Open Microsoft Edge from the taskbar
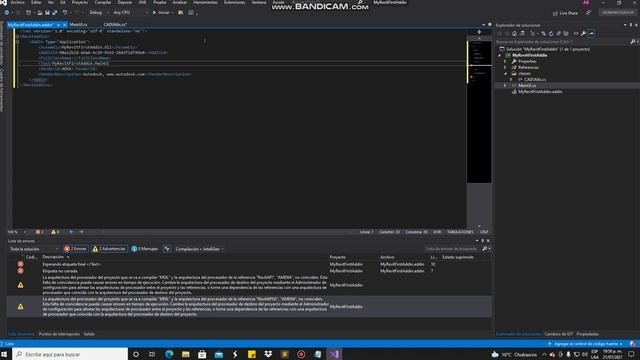 click(x=169, y=354)
